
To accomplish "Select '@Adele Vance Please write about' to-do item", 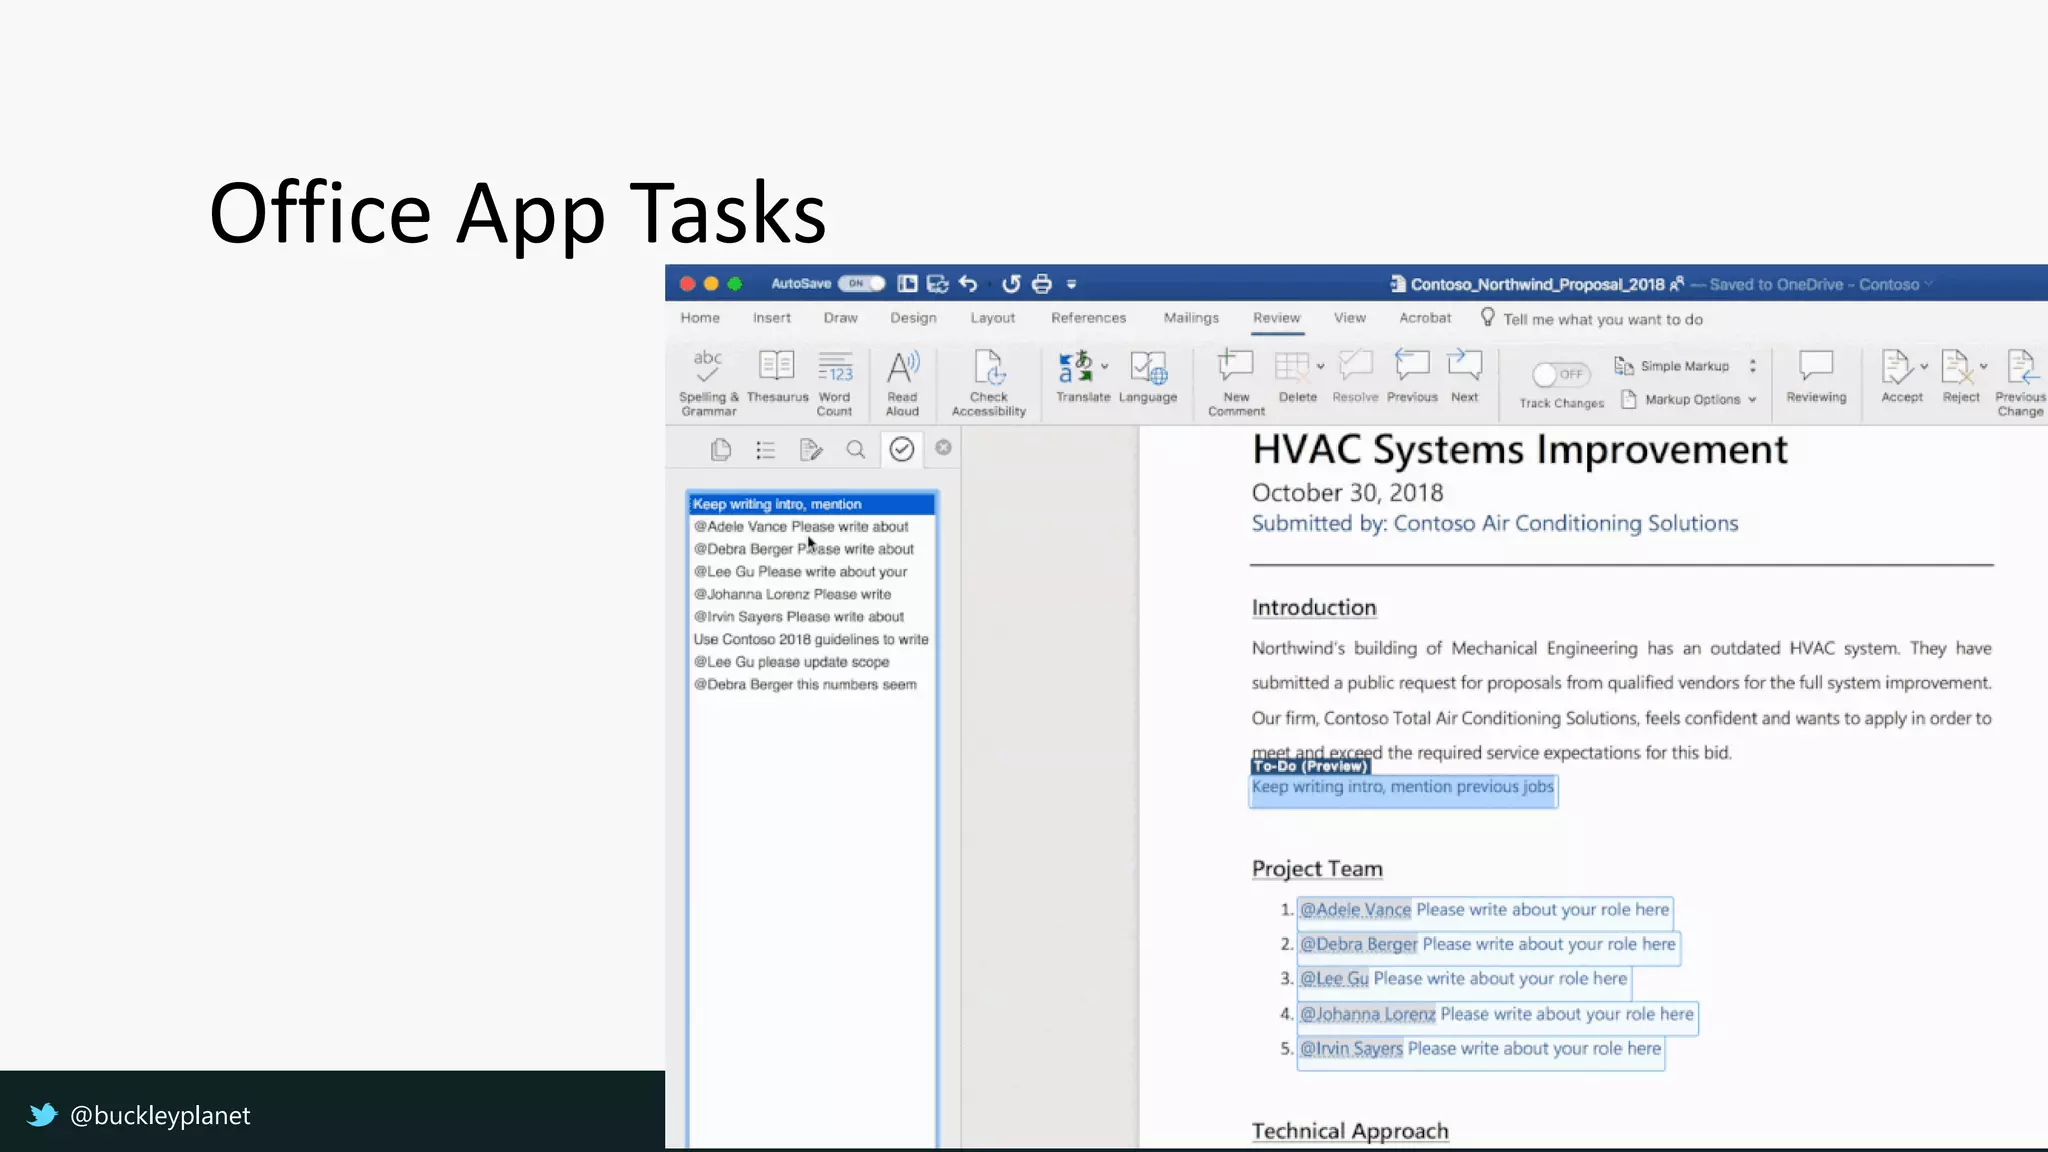I will pos(812,527).
